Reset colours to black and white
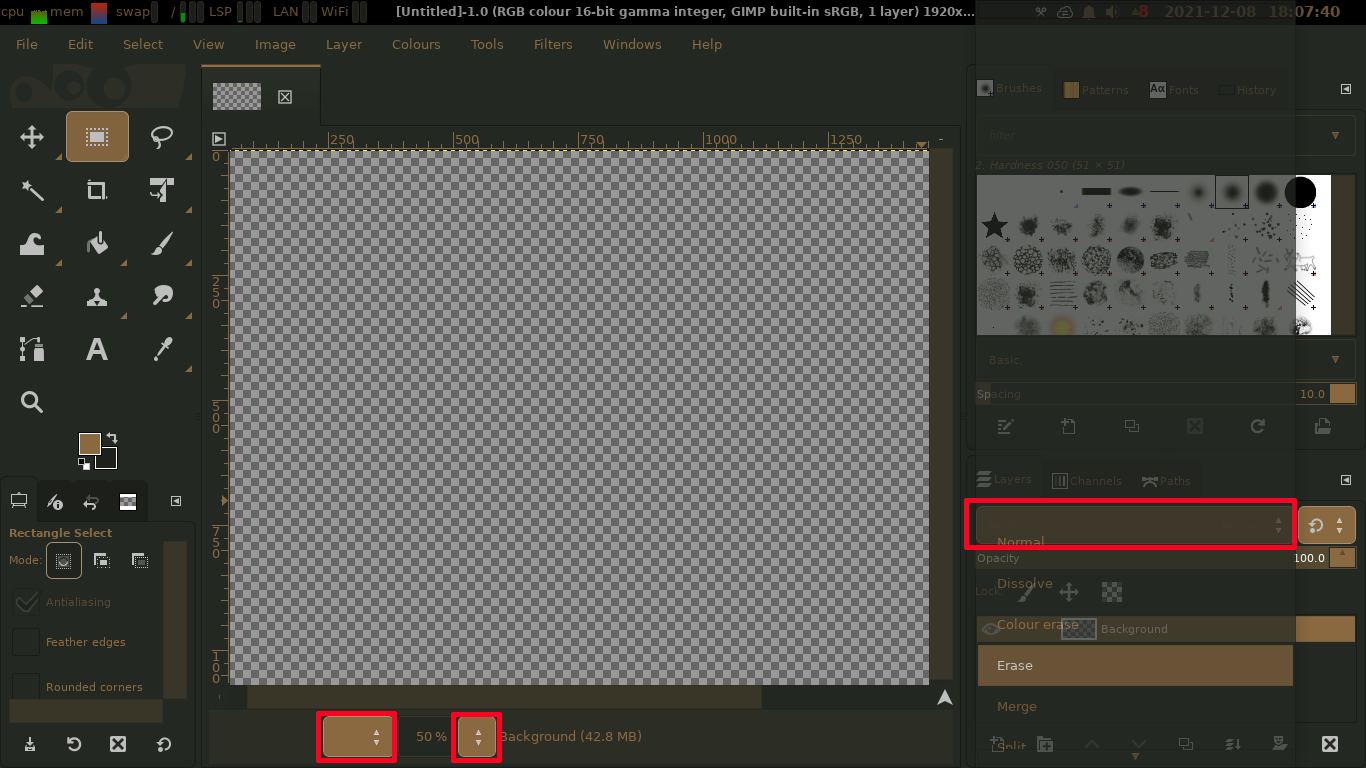The image size is (1366, 768). point(84,464)
